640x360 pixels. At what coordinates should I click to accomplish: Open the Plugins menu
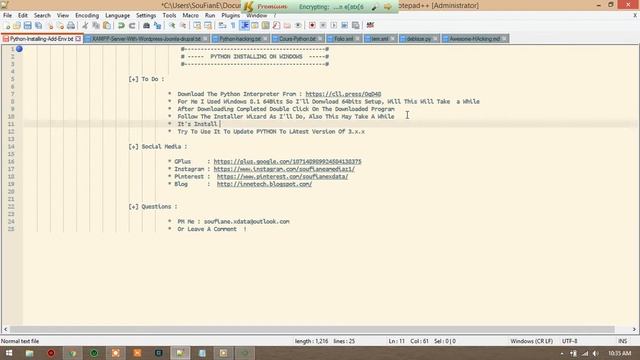coord(231,15)
